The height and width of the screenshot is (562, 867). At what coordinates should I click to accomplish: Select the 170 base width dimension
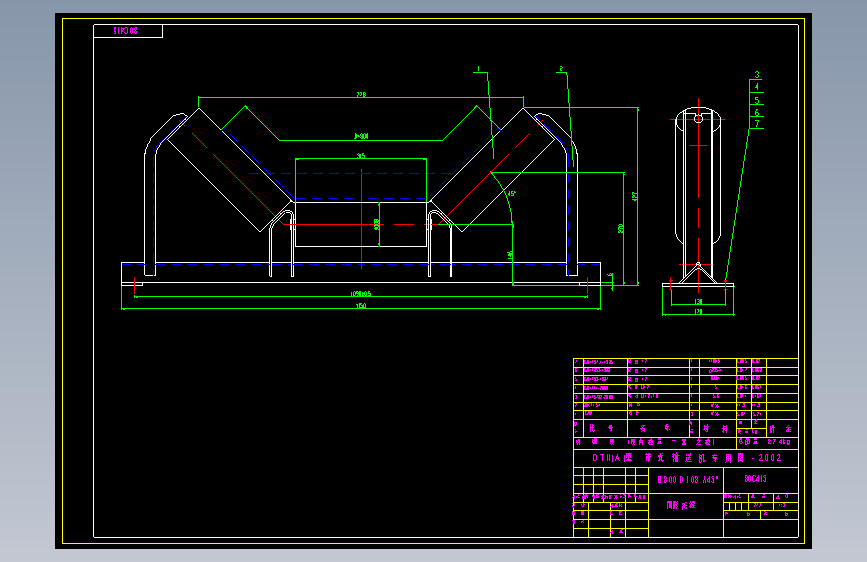tap(698, 312)
